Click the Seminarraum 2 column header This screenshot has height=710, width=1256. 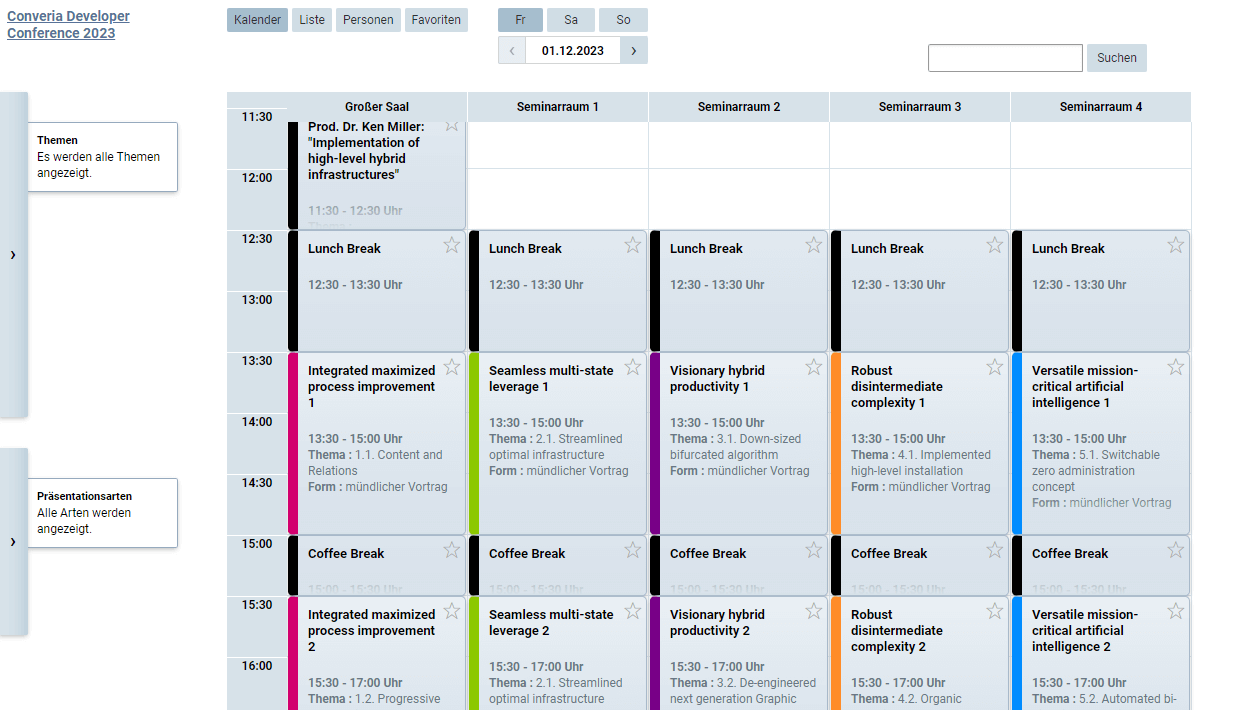pyautogui.click(x=739, y=107)
